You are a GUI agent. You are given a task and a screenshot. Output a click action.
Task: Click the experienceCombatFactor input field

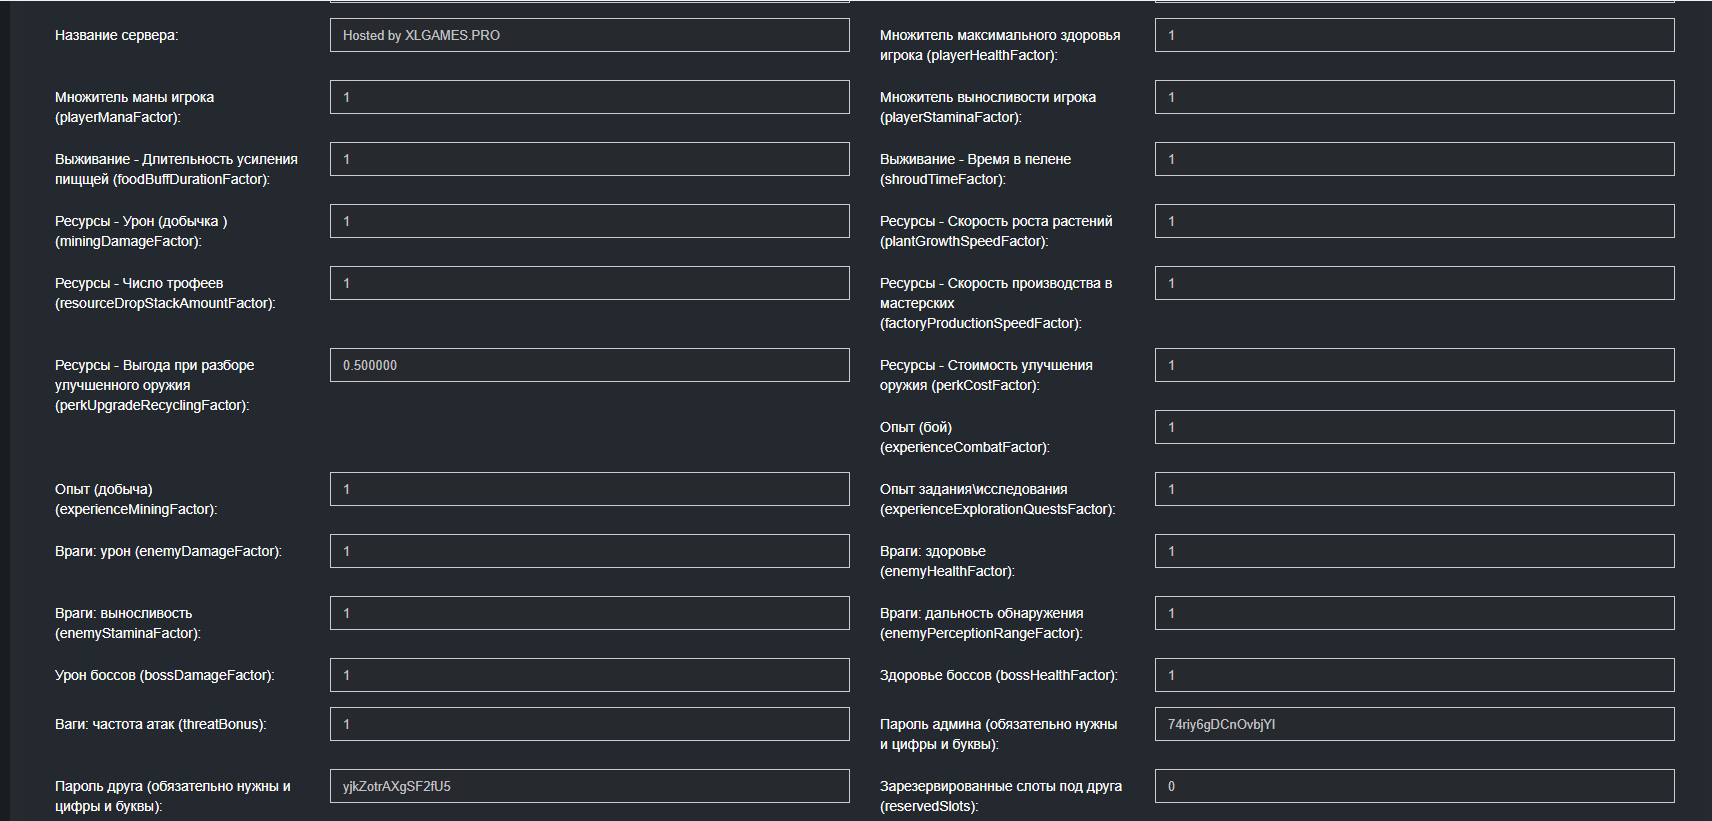[1414, 427]
